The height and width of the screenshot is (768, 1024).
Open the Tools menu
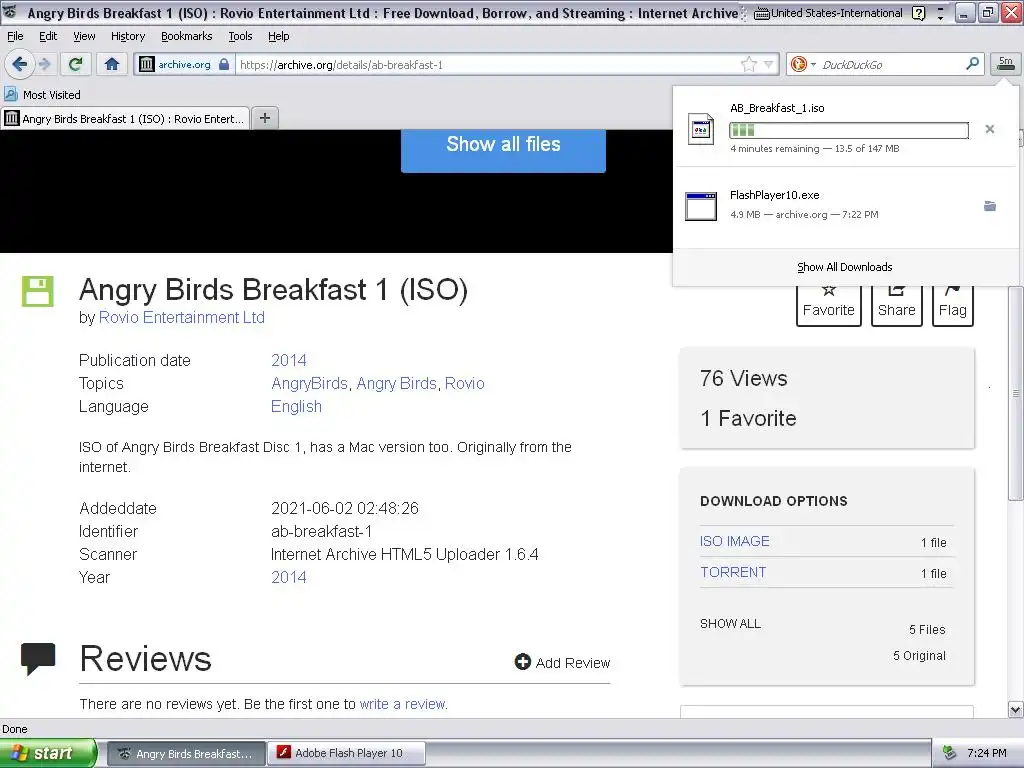(240, 36)
